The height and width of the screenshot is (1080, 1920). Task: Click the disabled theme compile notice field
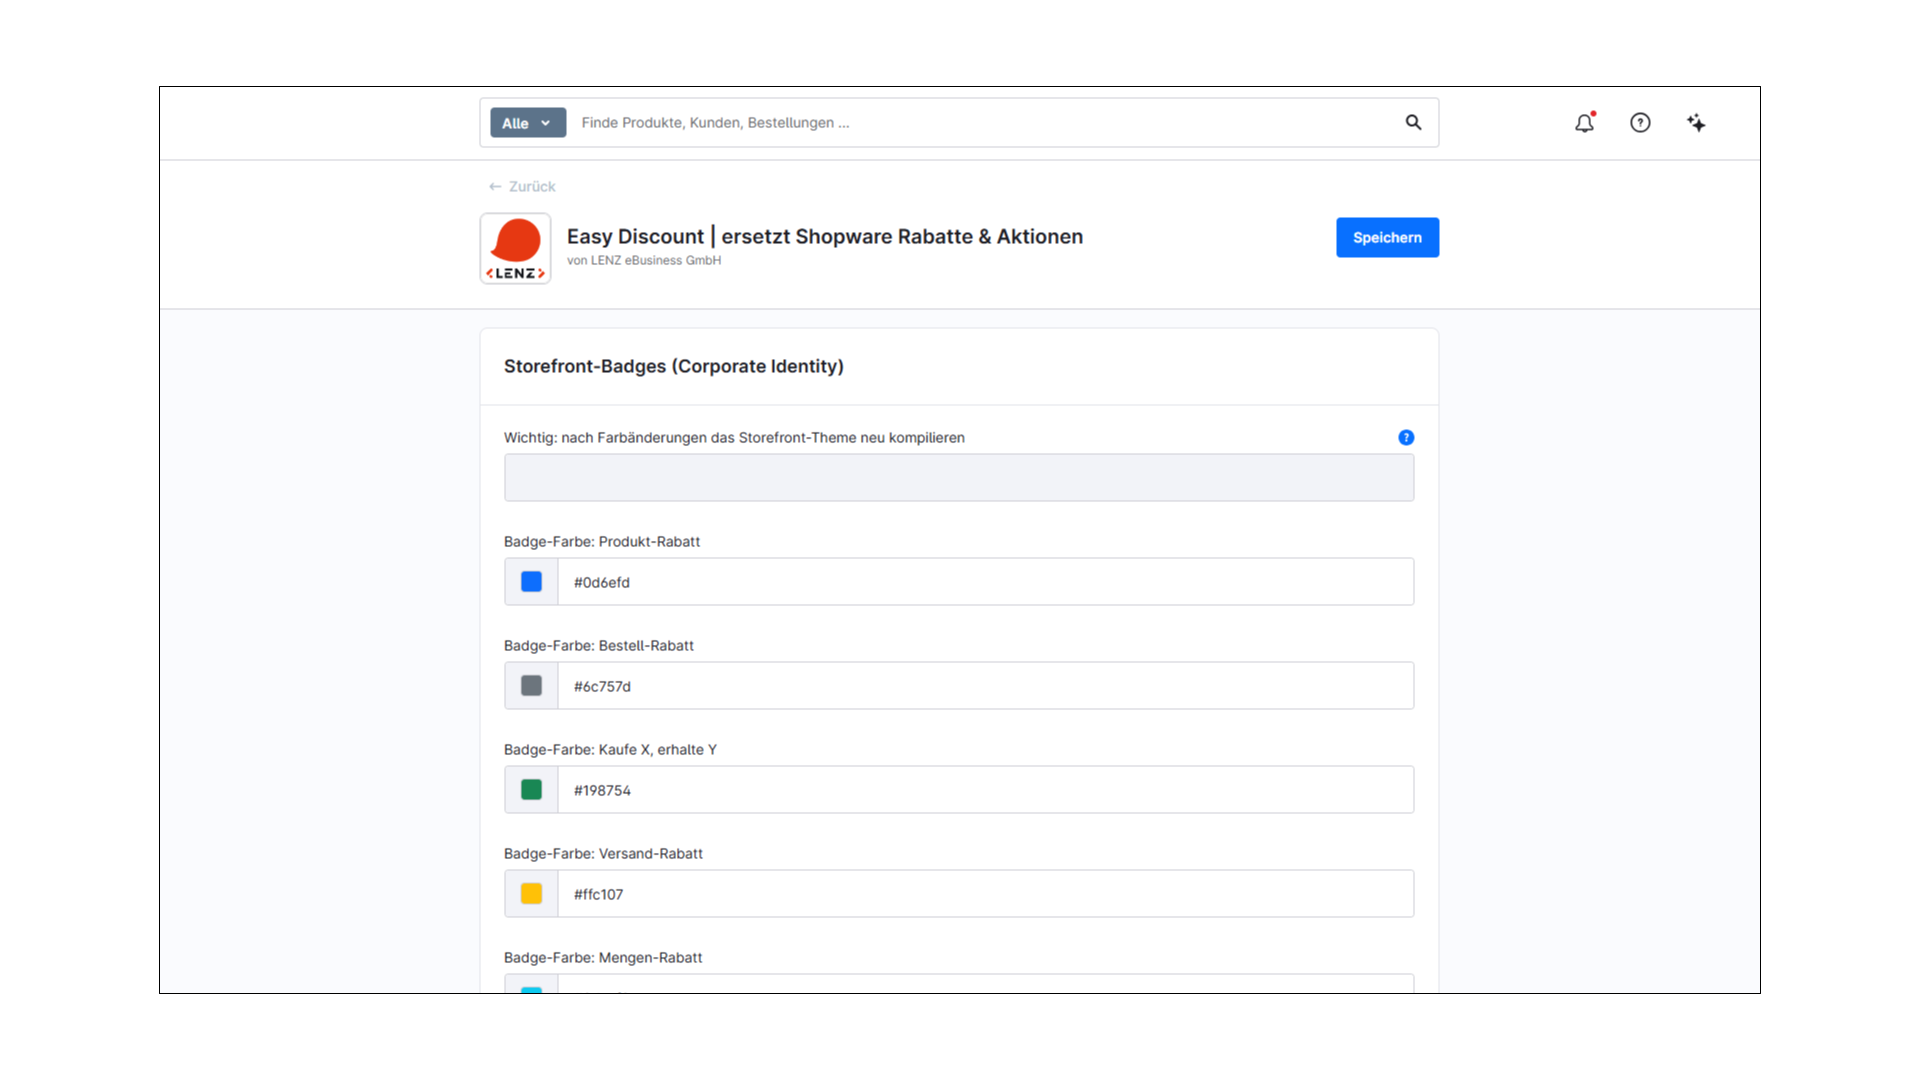pos(959,478)
